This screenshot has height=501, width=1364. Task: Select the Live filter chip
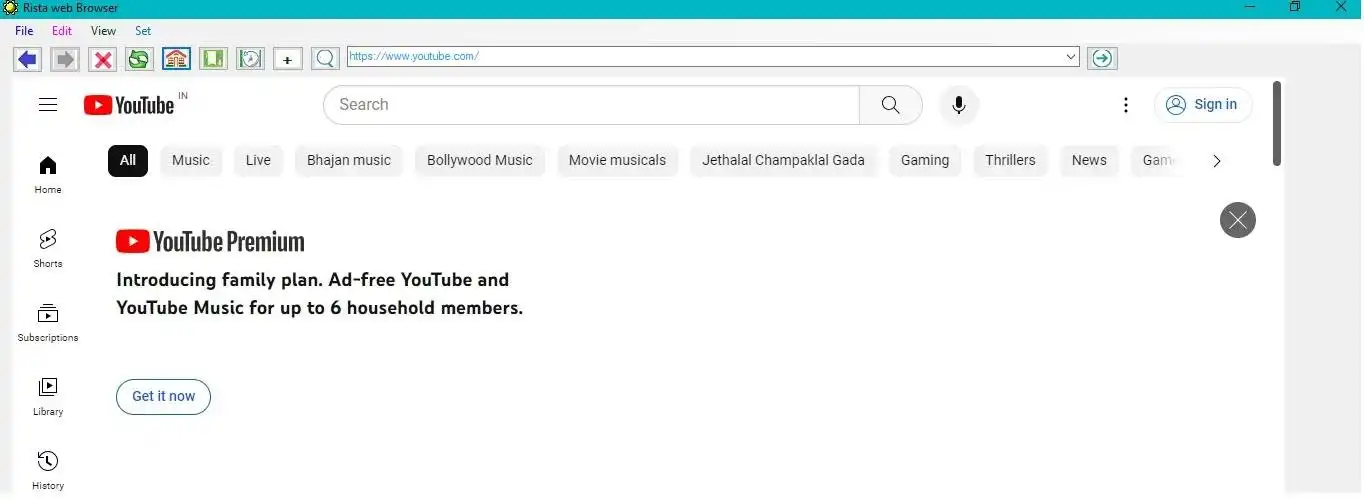[x=258, y=160]
